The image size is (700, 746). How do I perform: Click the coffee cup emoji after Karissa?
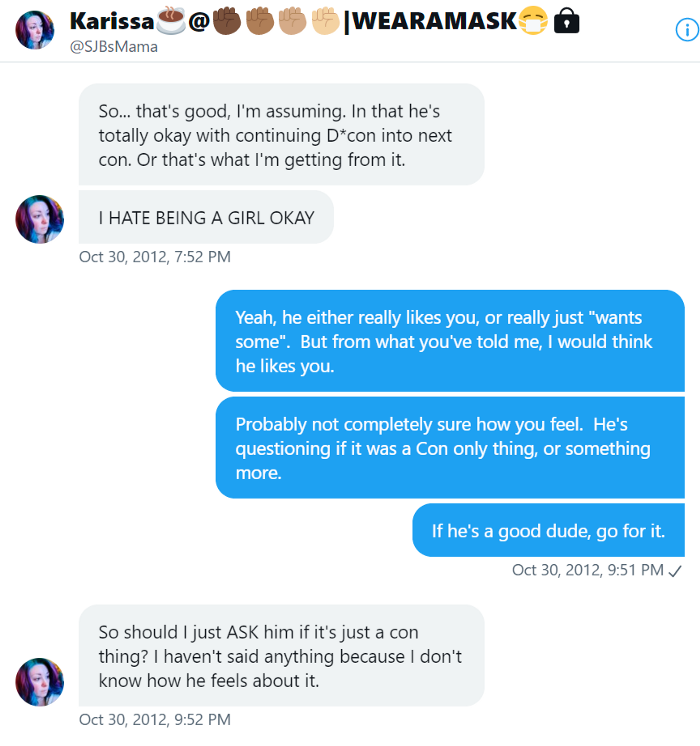170,20
